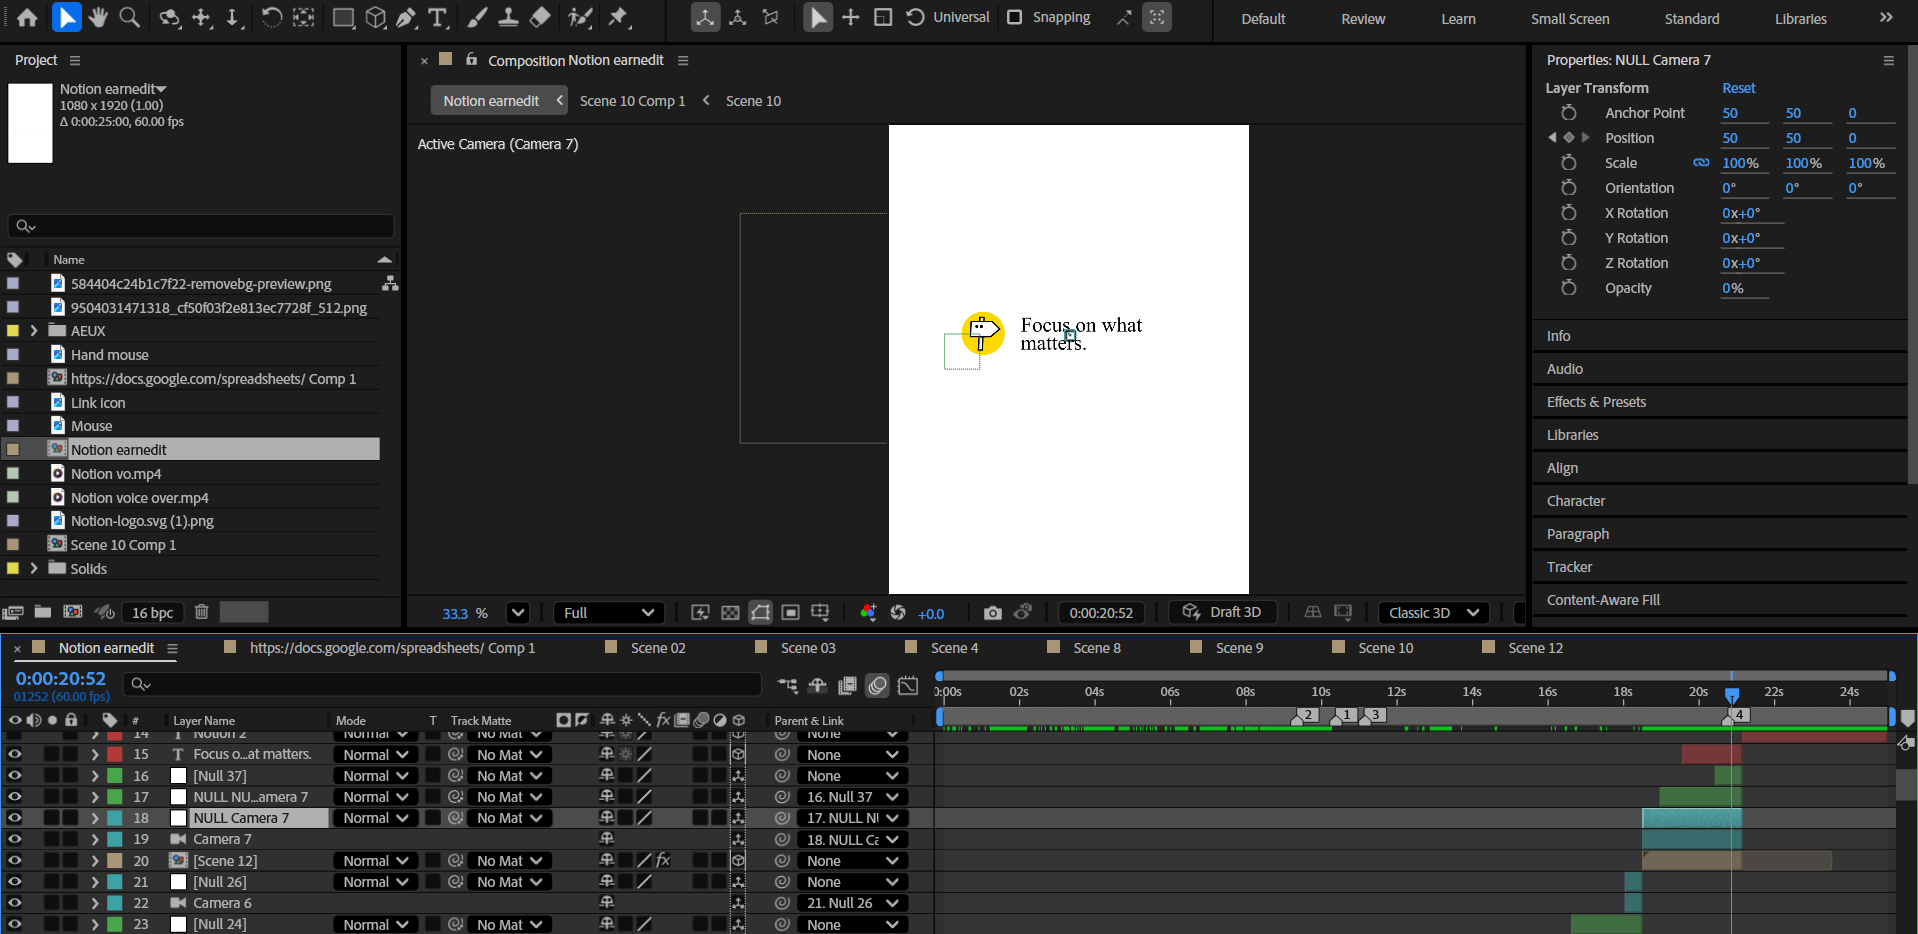Viewport: 1918px width, 934px height.
Task: Take a snapshot with camera icon
Action: (x=992, y=613)
